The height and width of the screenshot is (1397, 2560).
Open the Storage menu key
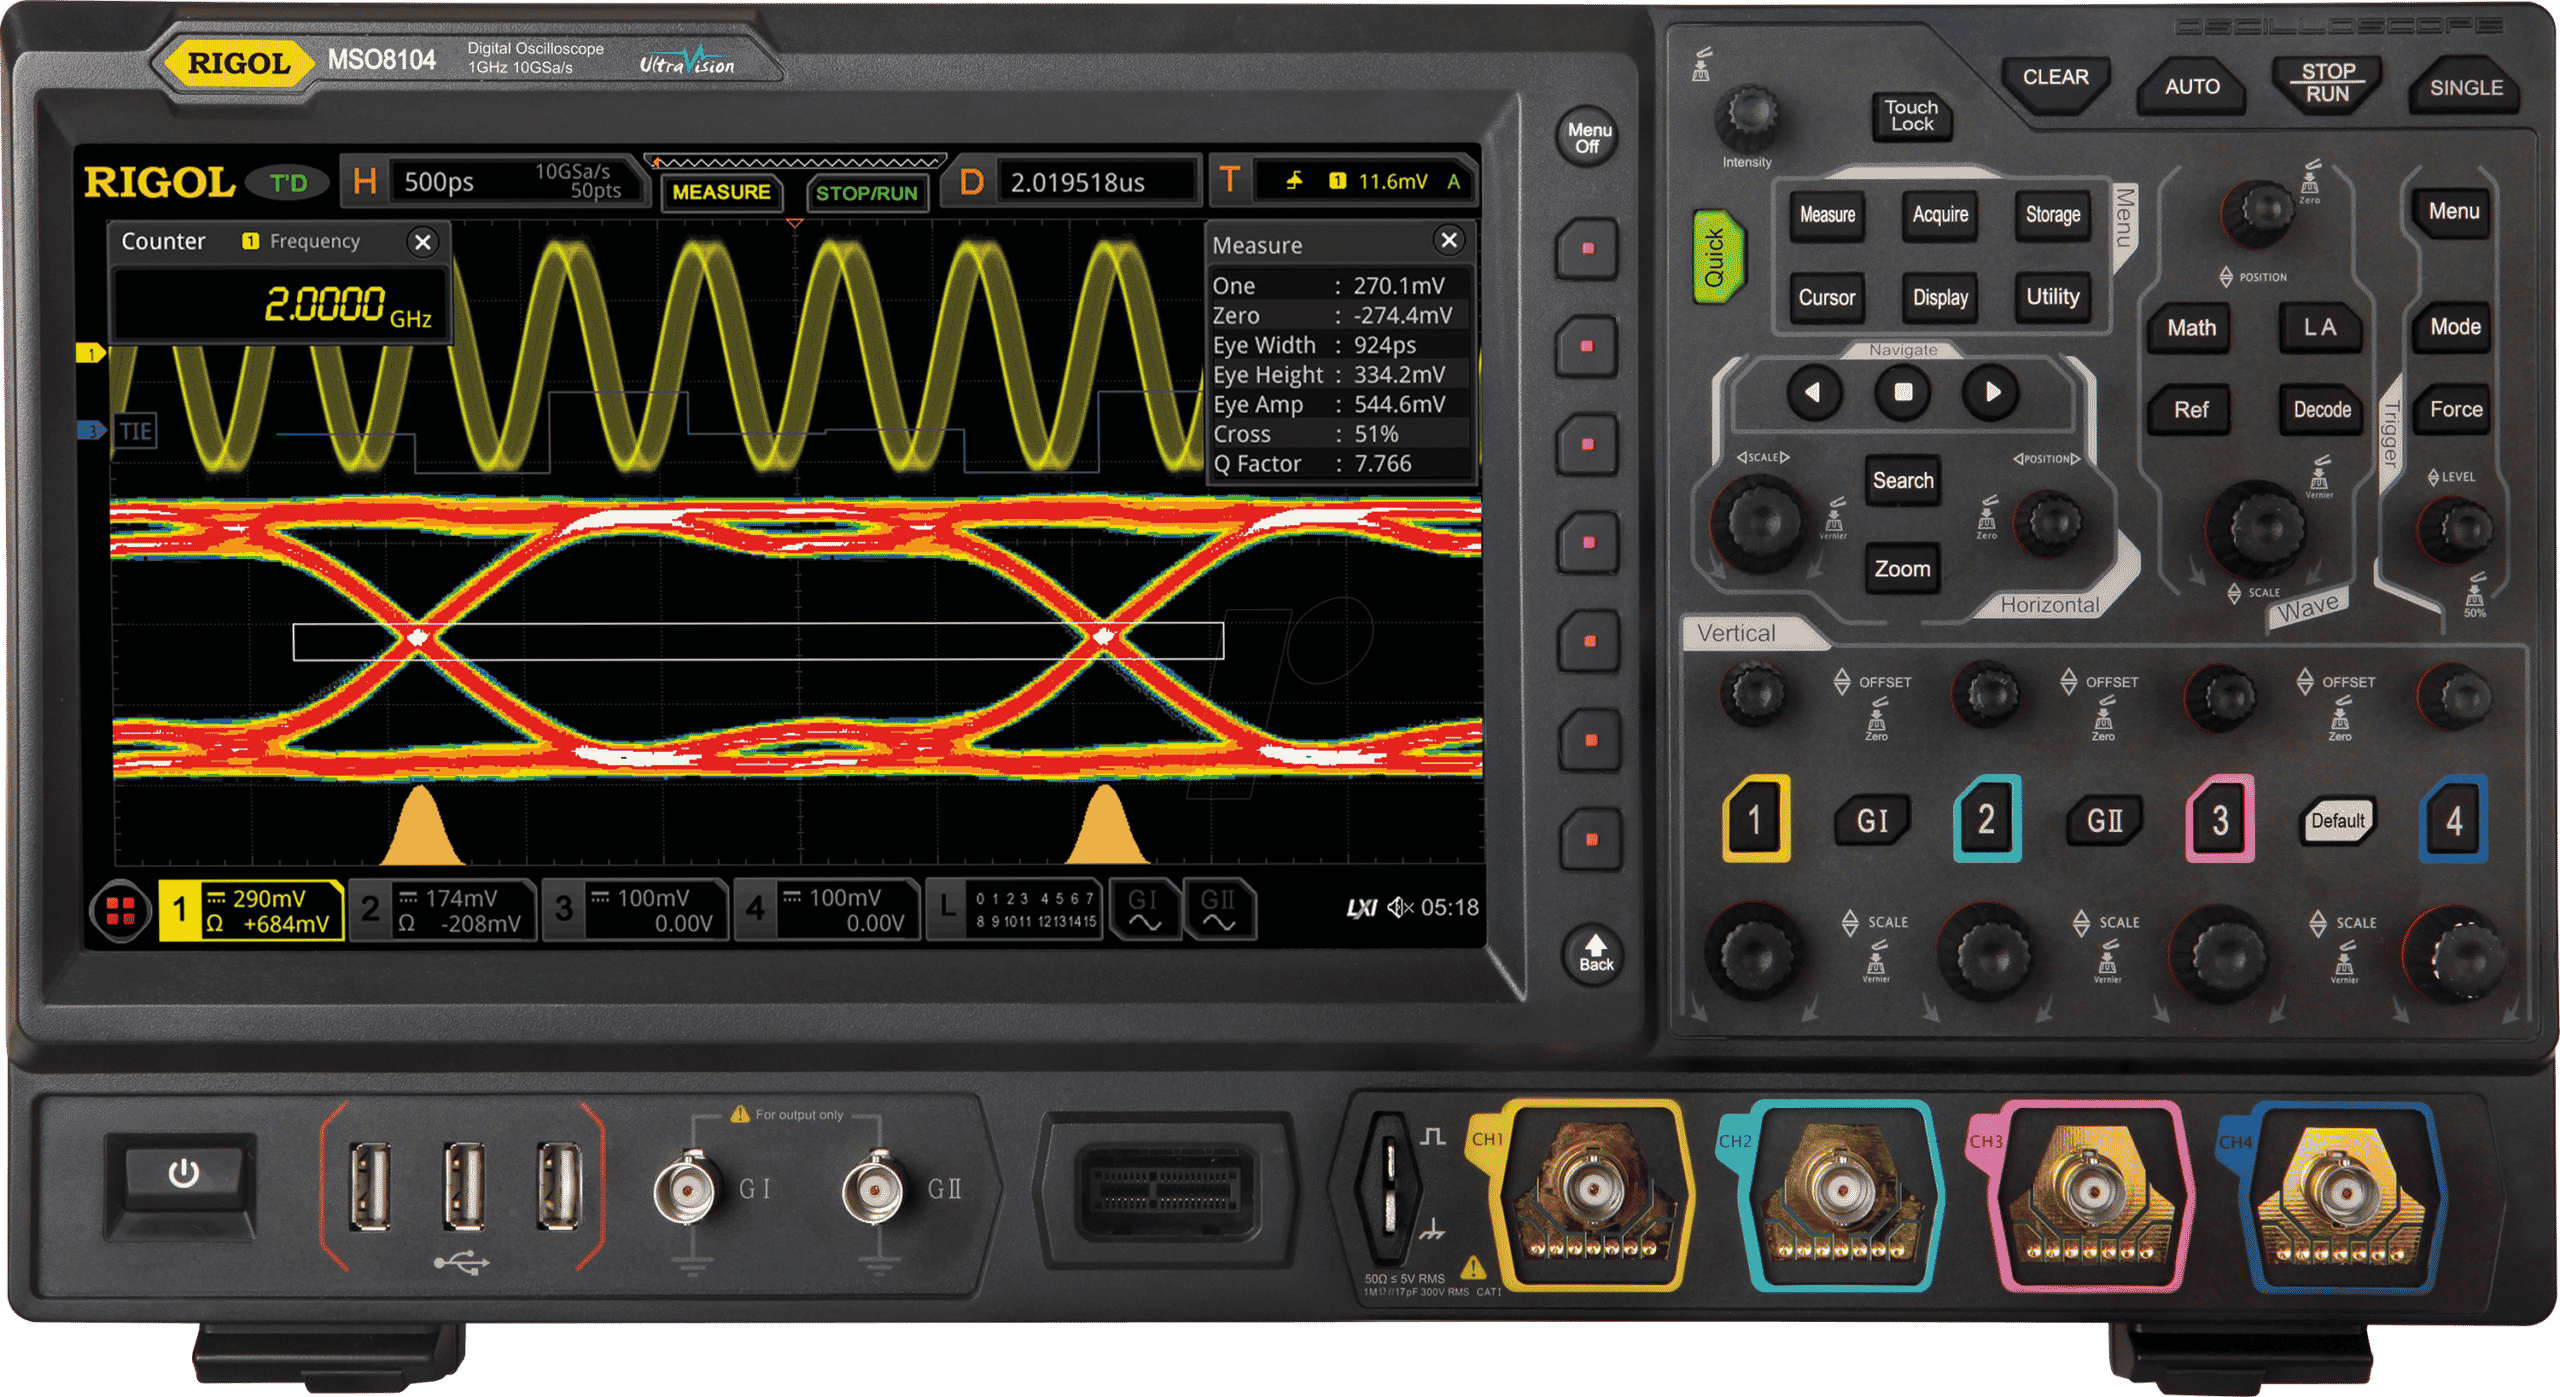coord(2052,215)
